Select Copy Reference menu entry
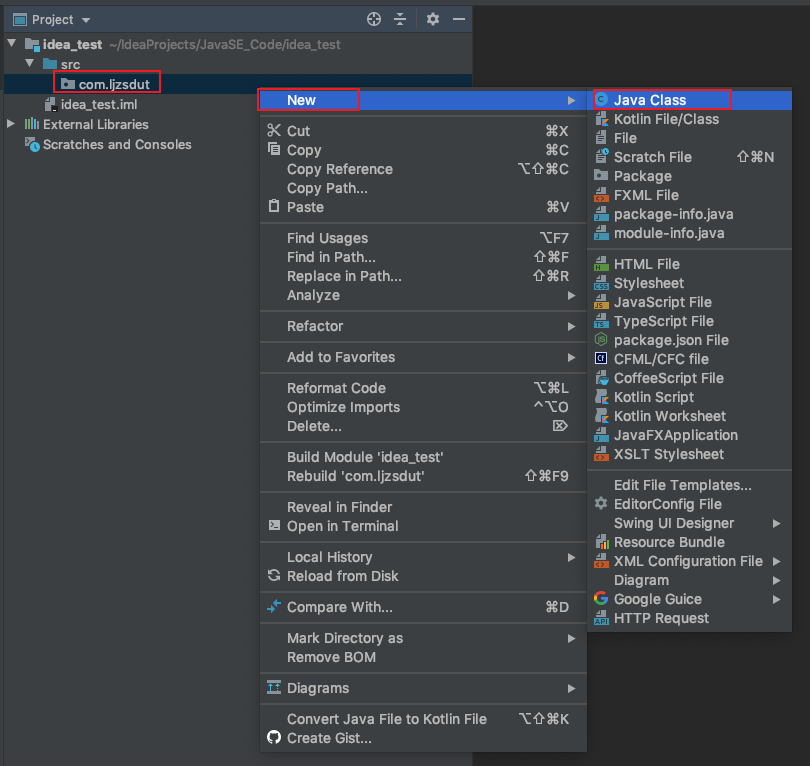Image resolution: width=810 pixels, height=766 pixels. coord(423,169)
